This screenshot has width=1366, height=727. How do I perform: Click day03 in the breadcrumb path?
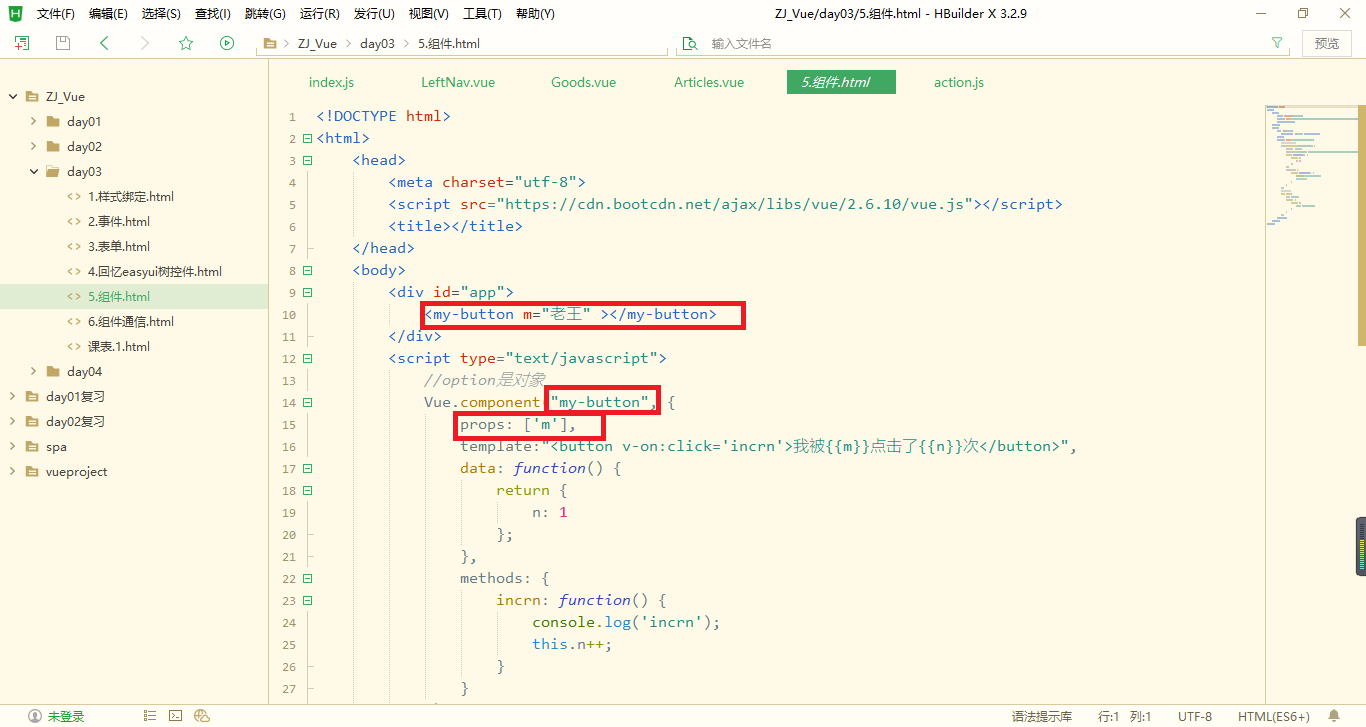377,43
